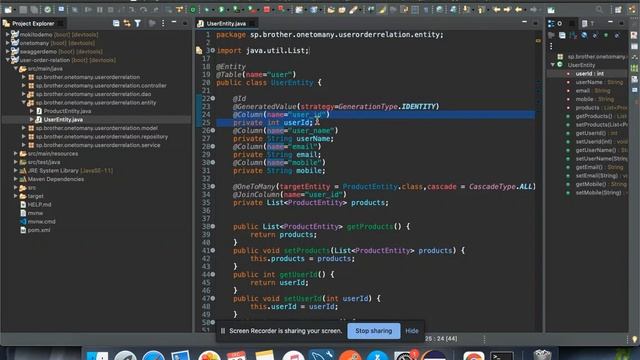Screen dimensions: 640x360
Task: Click the green Boot Dashboard relaunch icon
Action: (193, 9)
